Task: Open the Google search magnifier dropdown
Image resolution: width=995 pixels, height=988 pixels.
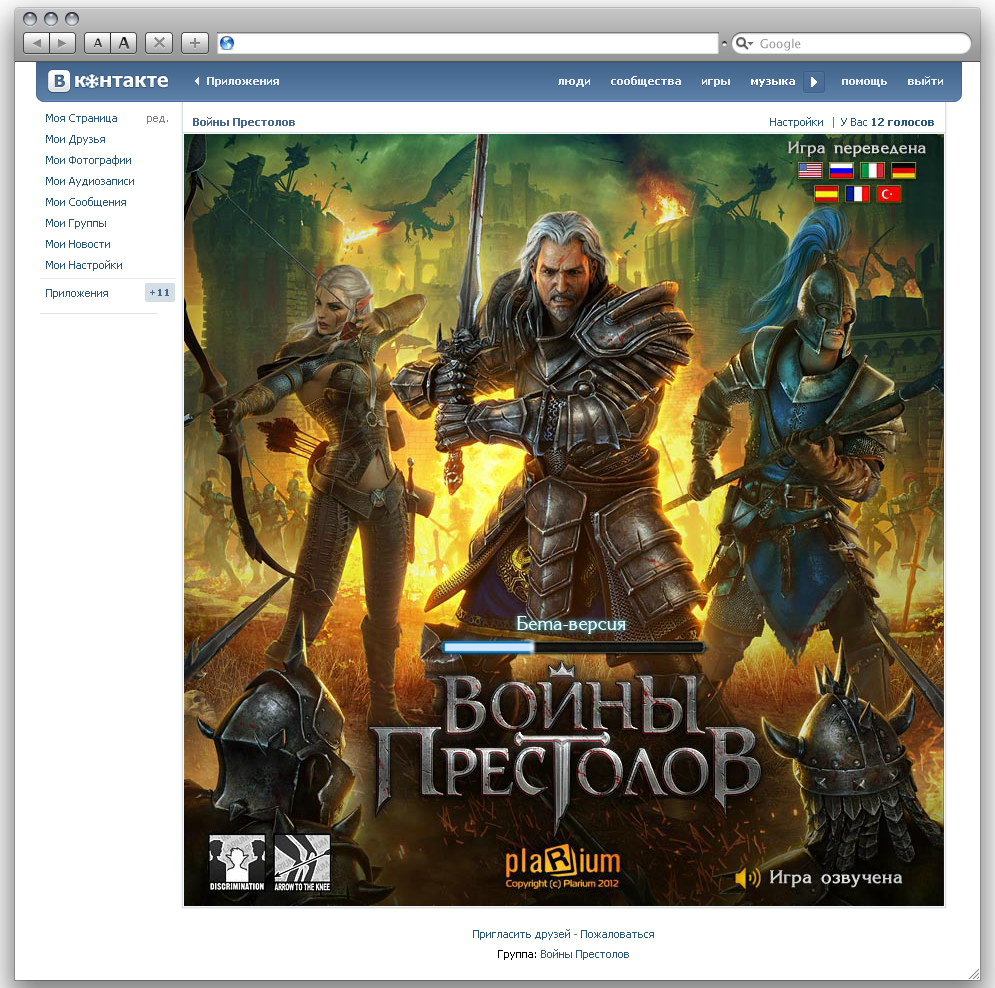Action: click(x=744, y=43)
